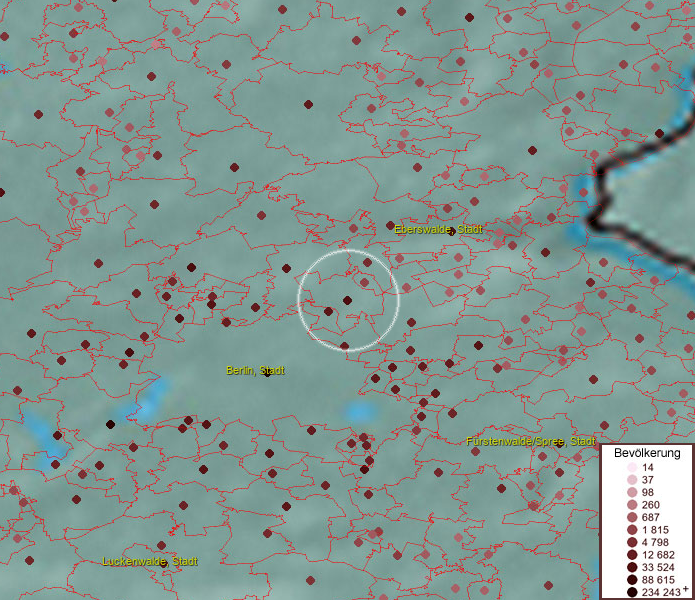Click the 234 243+ legend swatch
This screenshot has width=695, height=600.
pos(632,593)
